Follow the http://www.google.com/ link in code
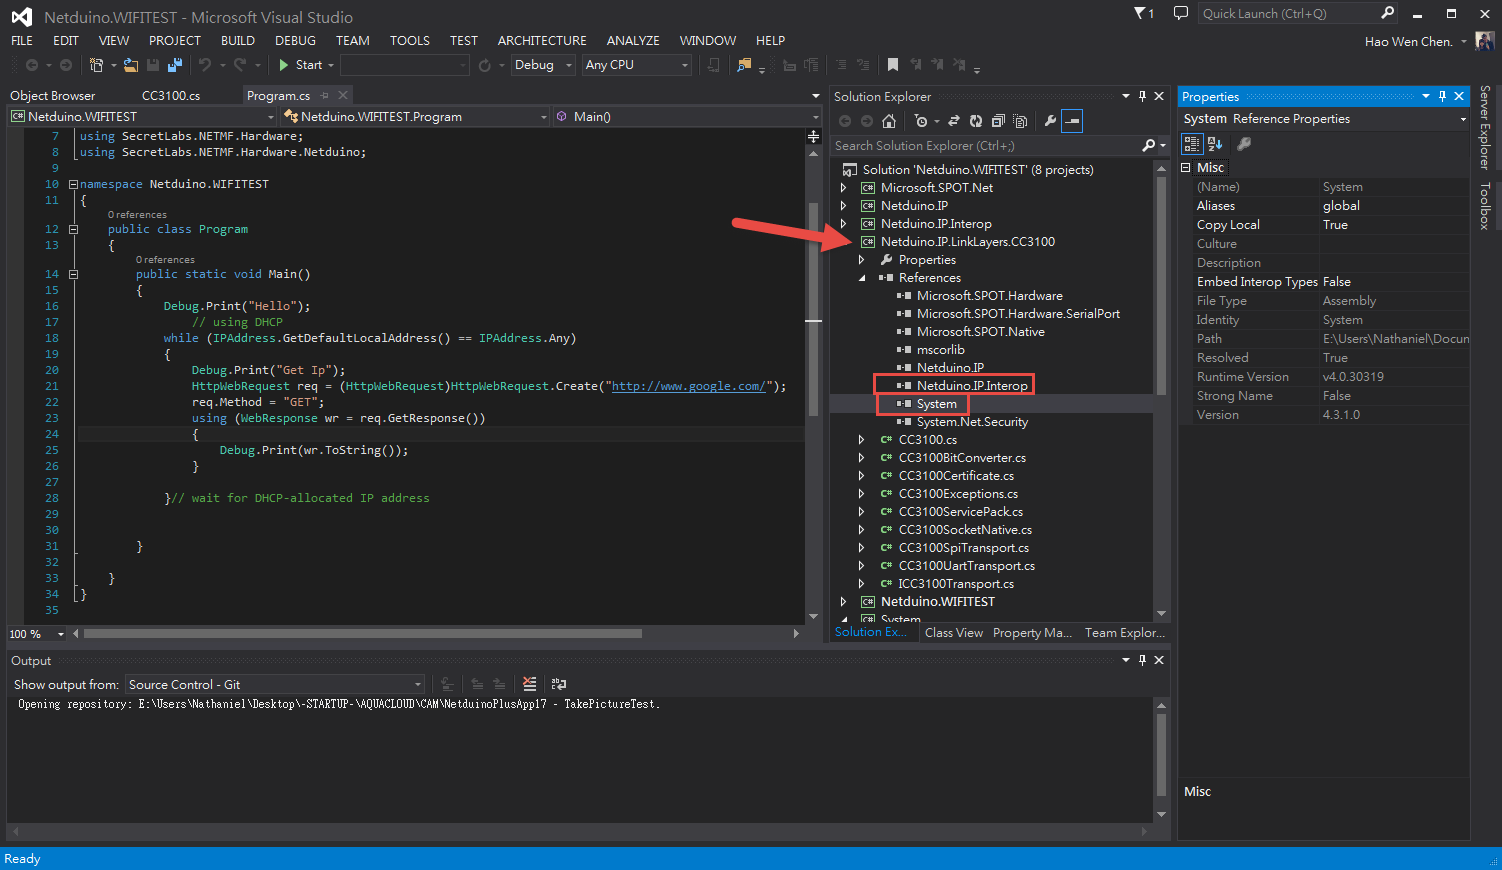1502x870 pixels. (x=689, y=386)
